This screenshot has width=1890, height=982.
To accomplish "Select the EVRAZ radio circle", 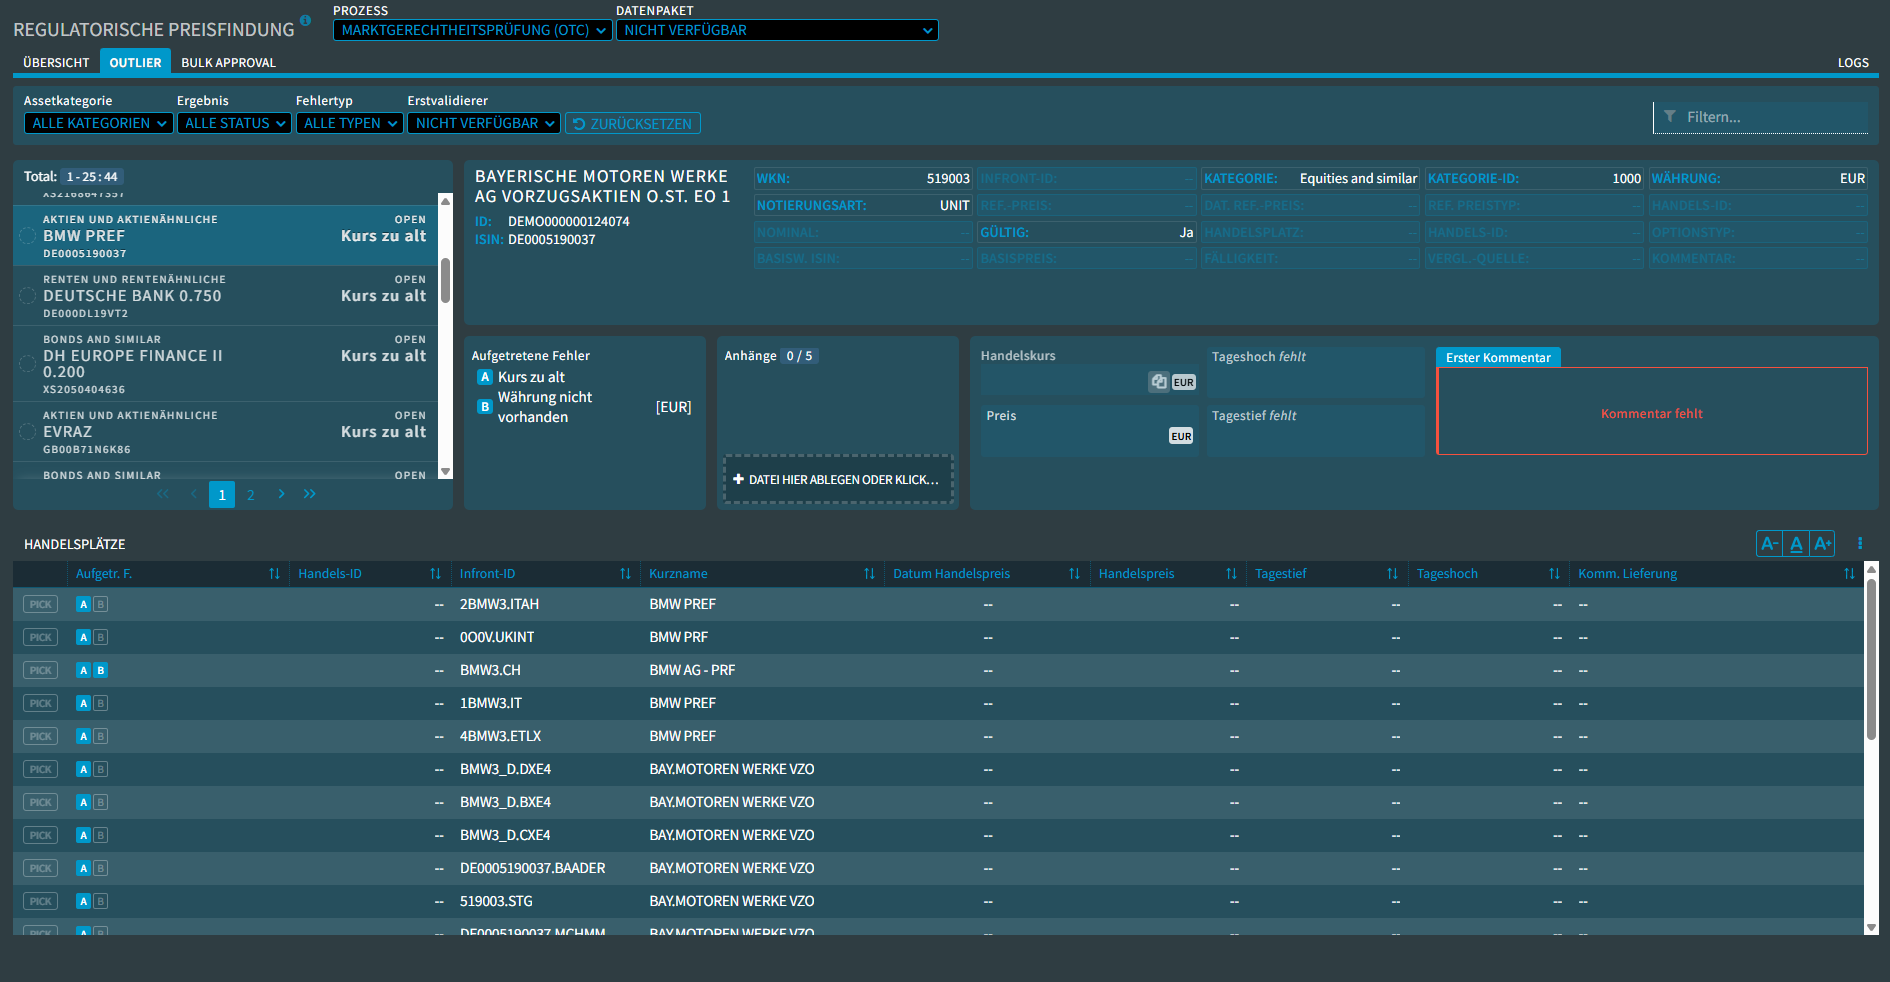I will [28, 432].
